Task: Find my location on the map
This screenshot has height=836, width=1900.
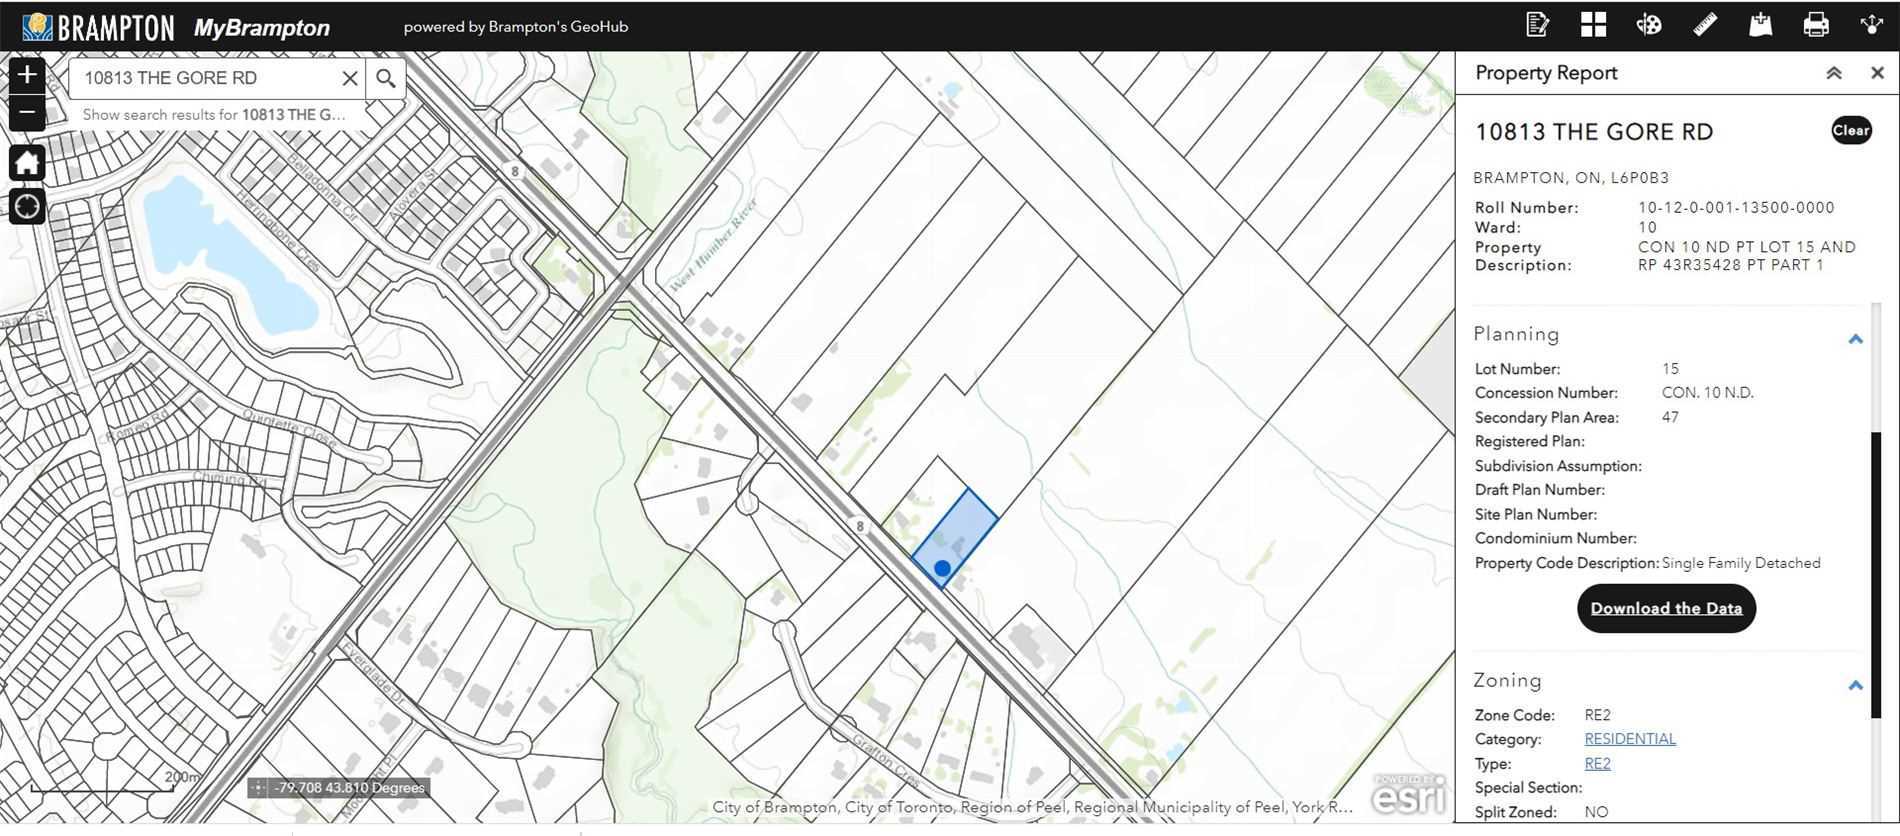Action: click(27, 206)
